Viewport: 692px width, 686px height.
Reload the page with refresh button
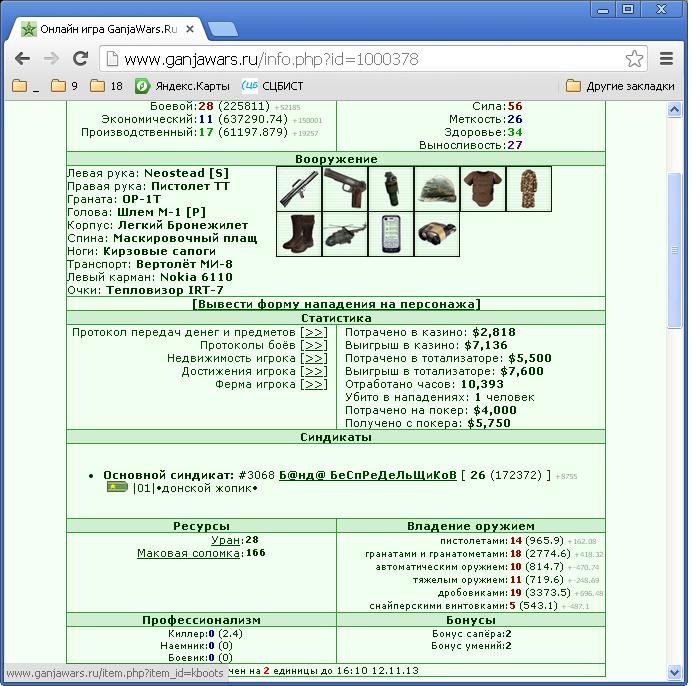(80, 58)
